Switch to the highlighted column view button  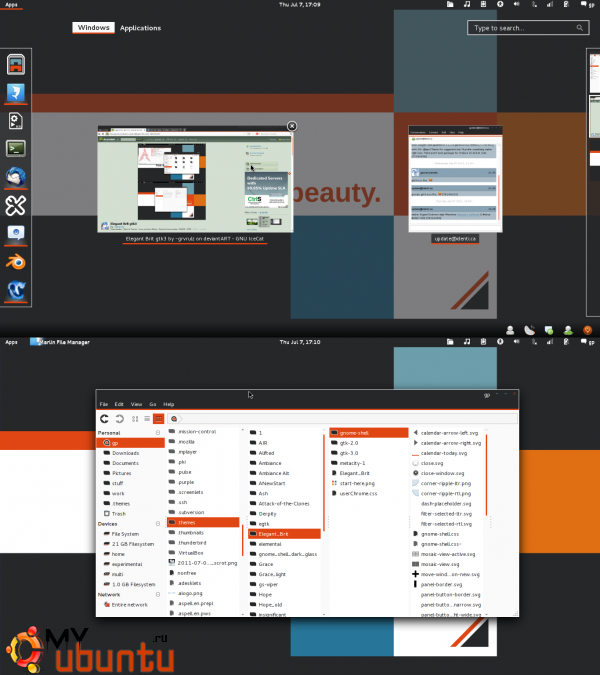[158, 418]
